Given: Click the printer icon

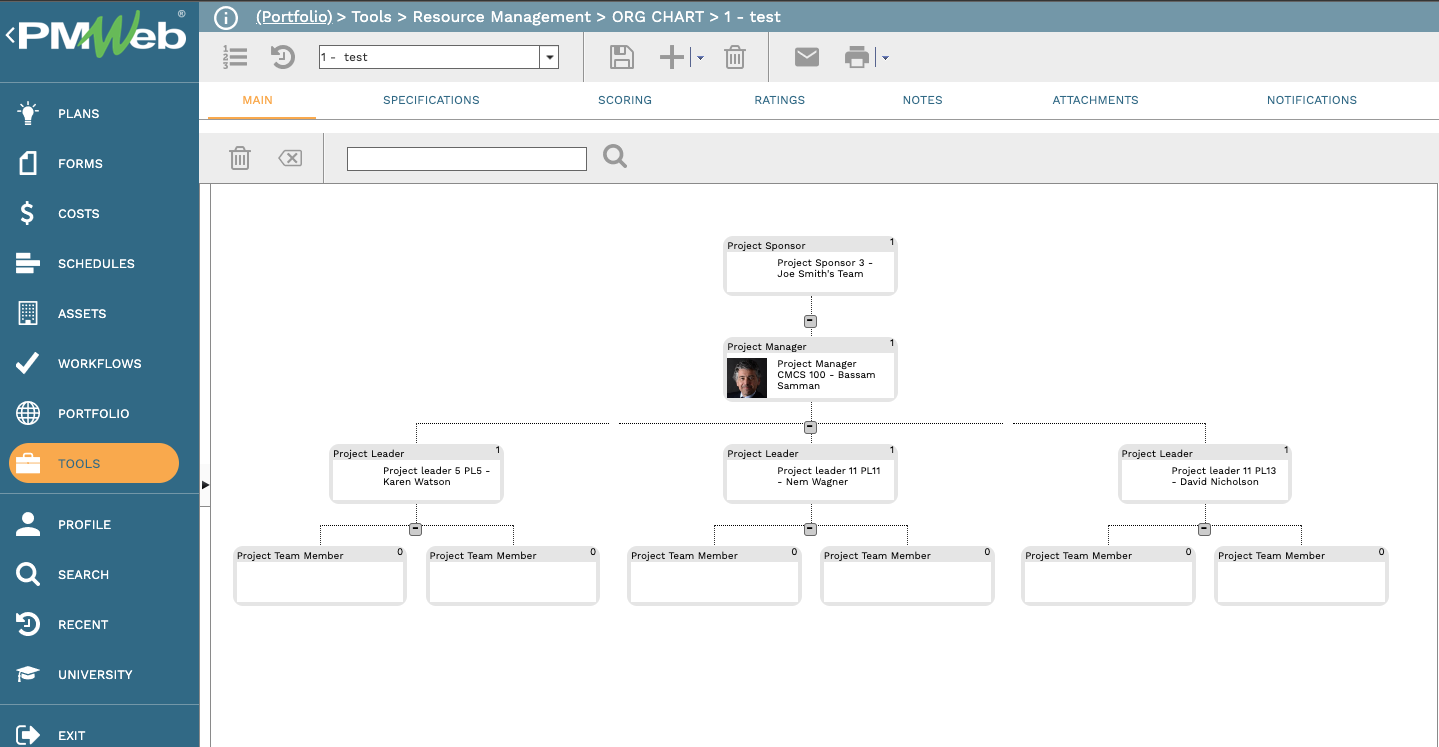Looking at the screenshot, I should pyautogui.click(x=857, y=57).
